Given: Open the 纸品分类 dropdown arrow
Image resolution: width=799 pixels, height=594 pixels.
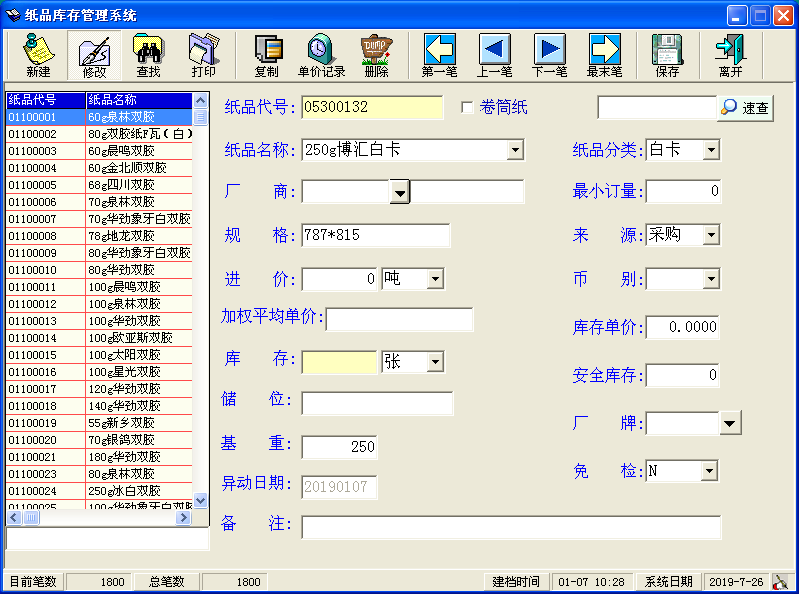Looking at the screenshot, I should point(711,150).
